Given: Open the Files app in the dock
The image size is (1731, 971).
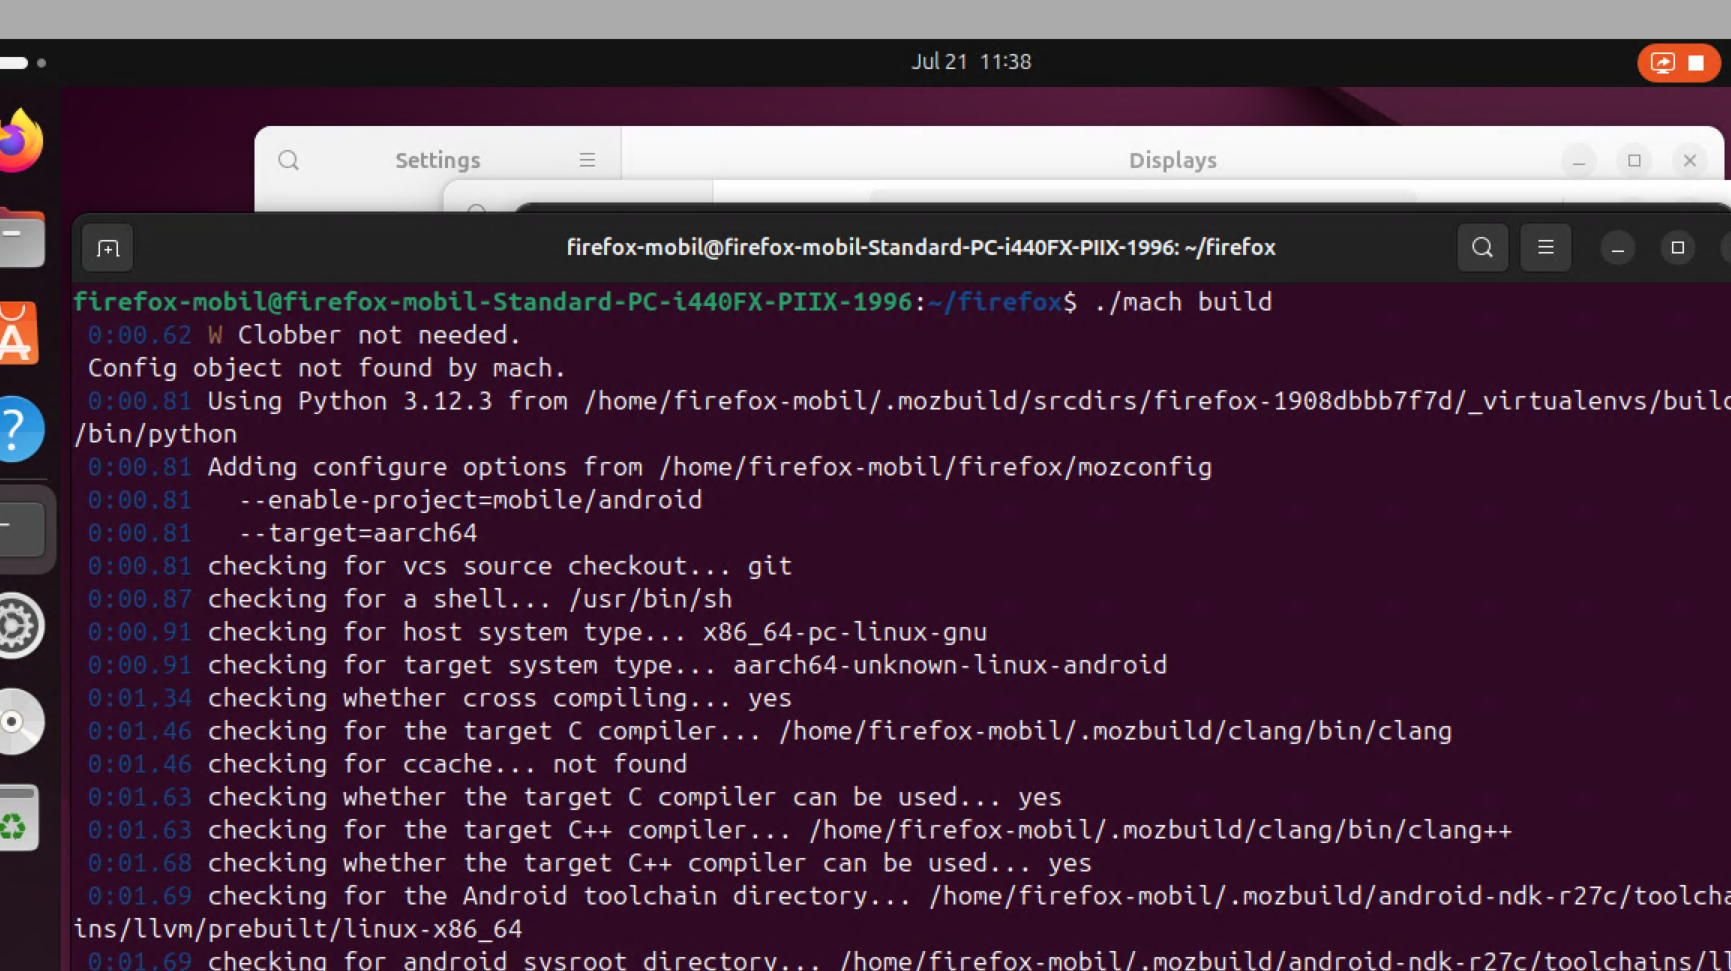Looking at the screenshot, I should [x=21, y=238].
